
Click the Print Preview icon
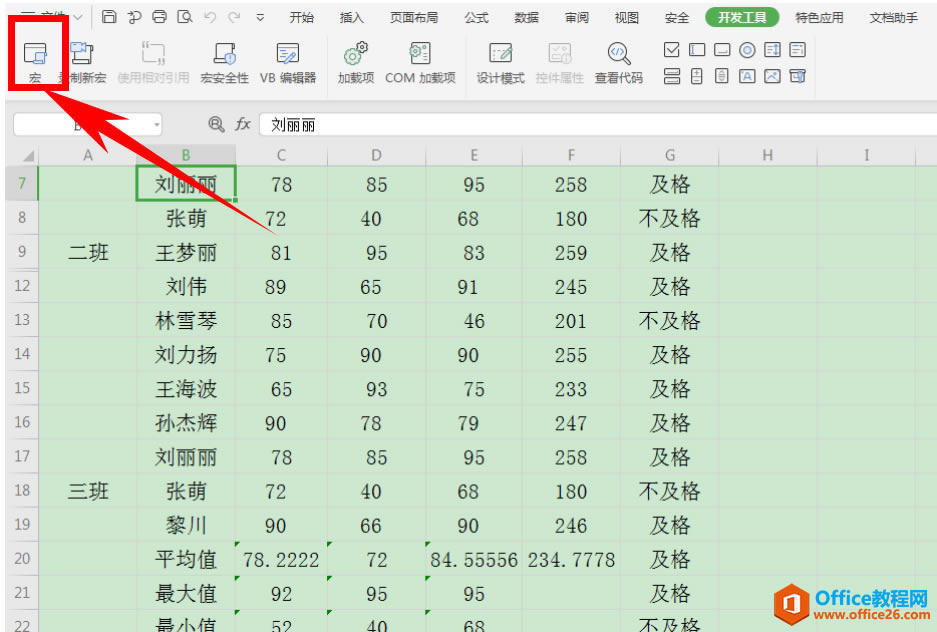185,17
